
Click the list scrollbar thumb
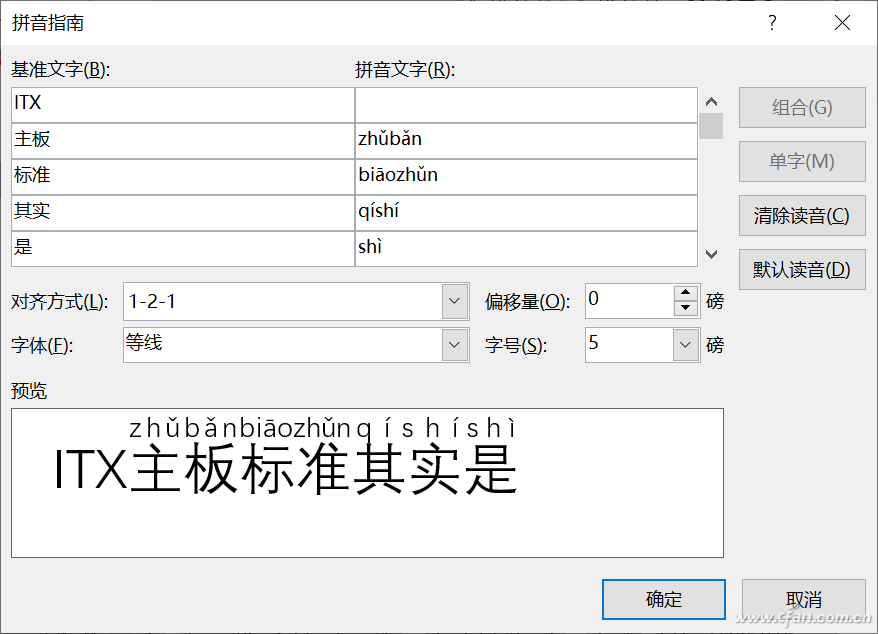pos(711,126)
